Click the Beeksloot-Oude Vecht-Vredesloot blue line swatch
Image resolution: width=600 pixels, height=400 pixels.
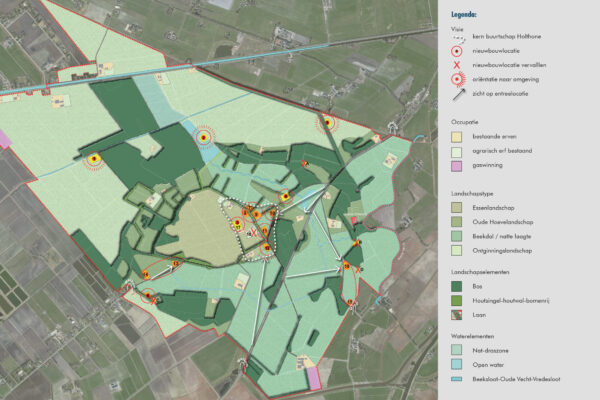(x=457, y=379)
